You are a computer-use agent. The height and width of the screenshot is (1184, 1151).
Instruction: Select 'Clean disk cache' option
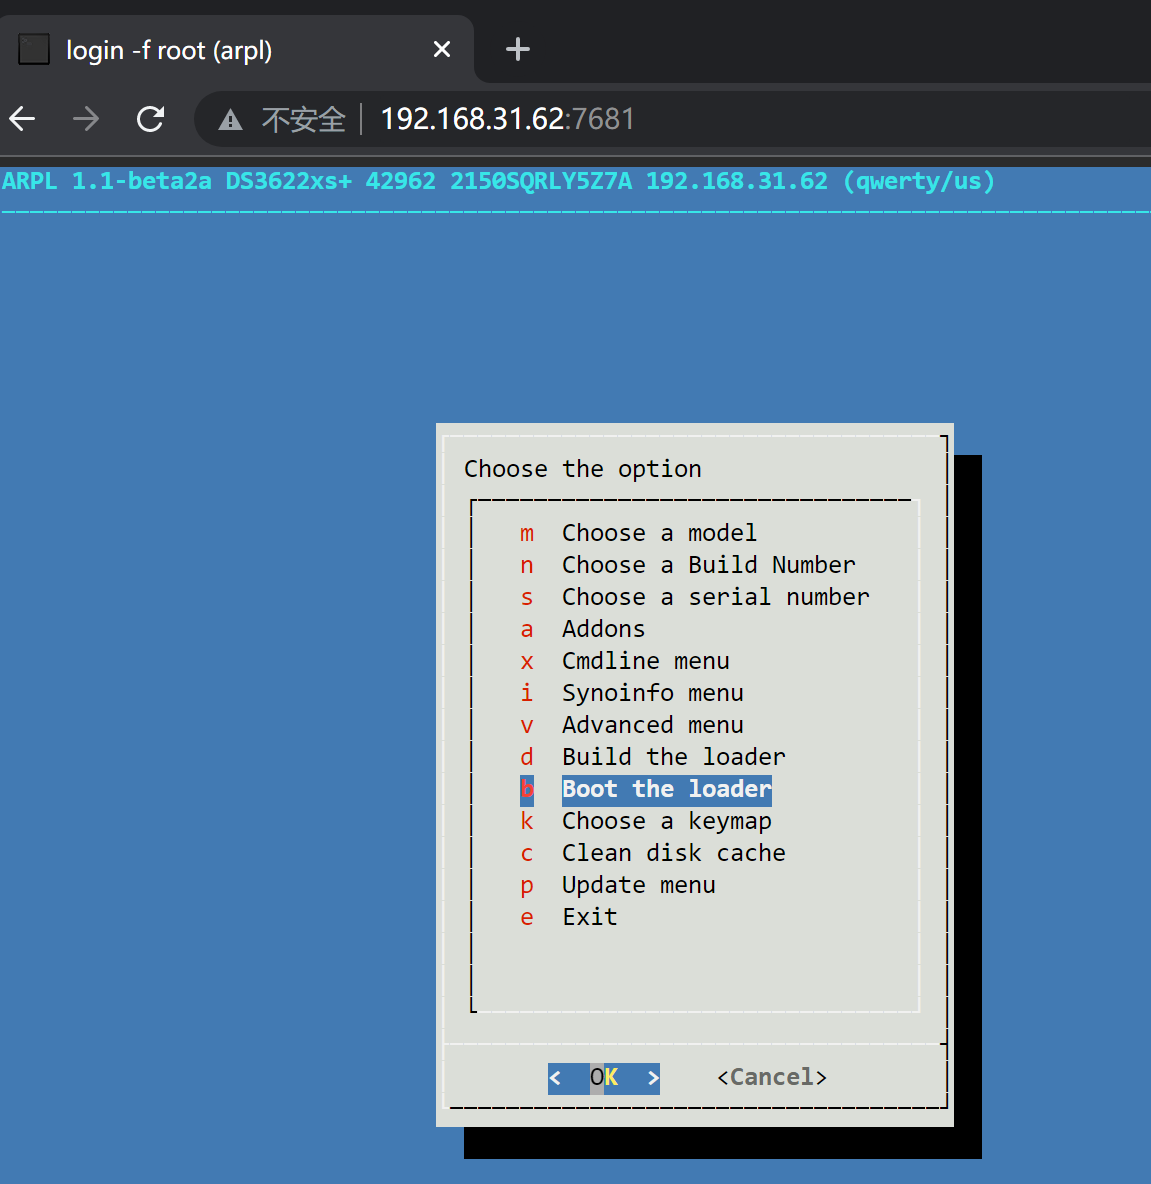673,852
